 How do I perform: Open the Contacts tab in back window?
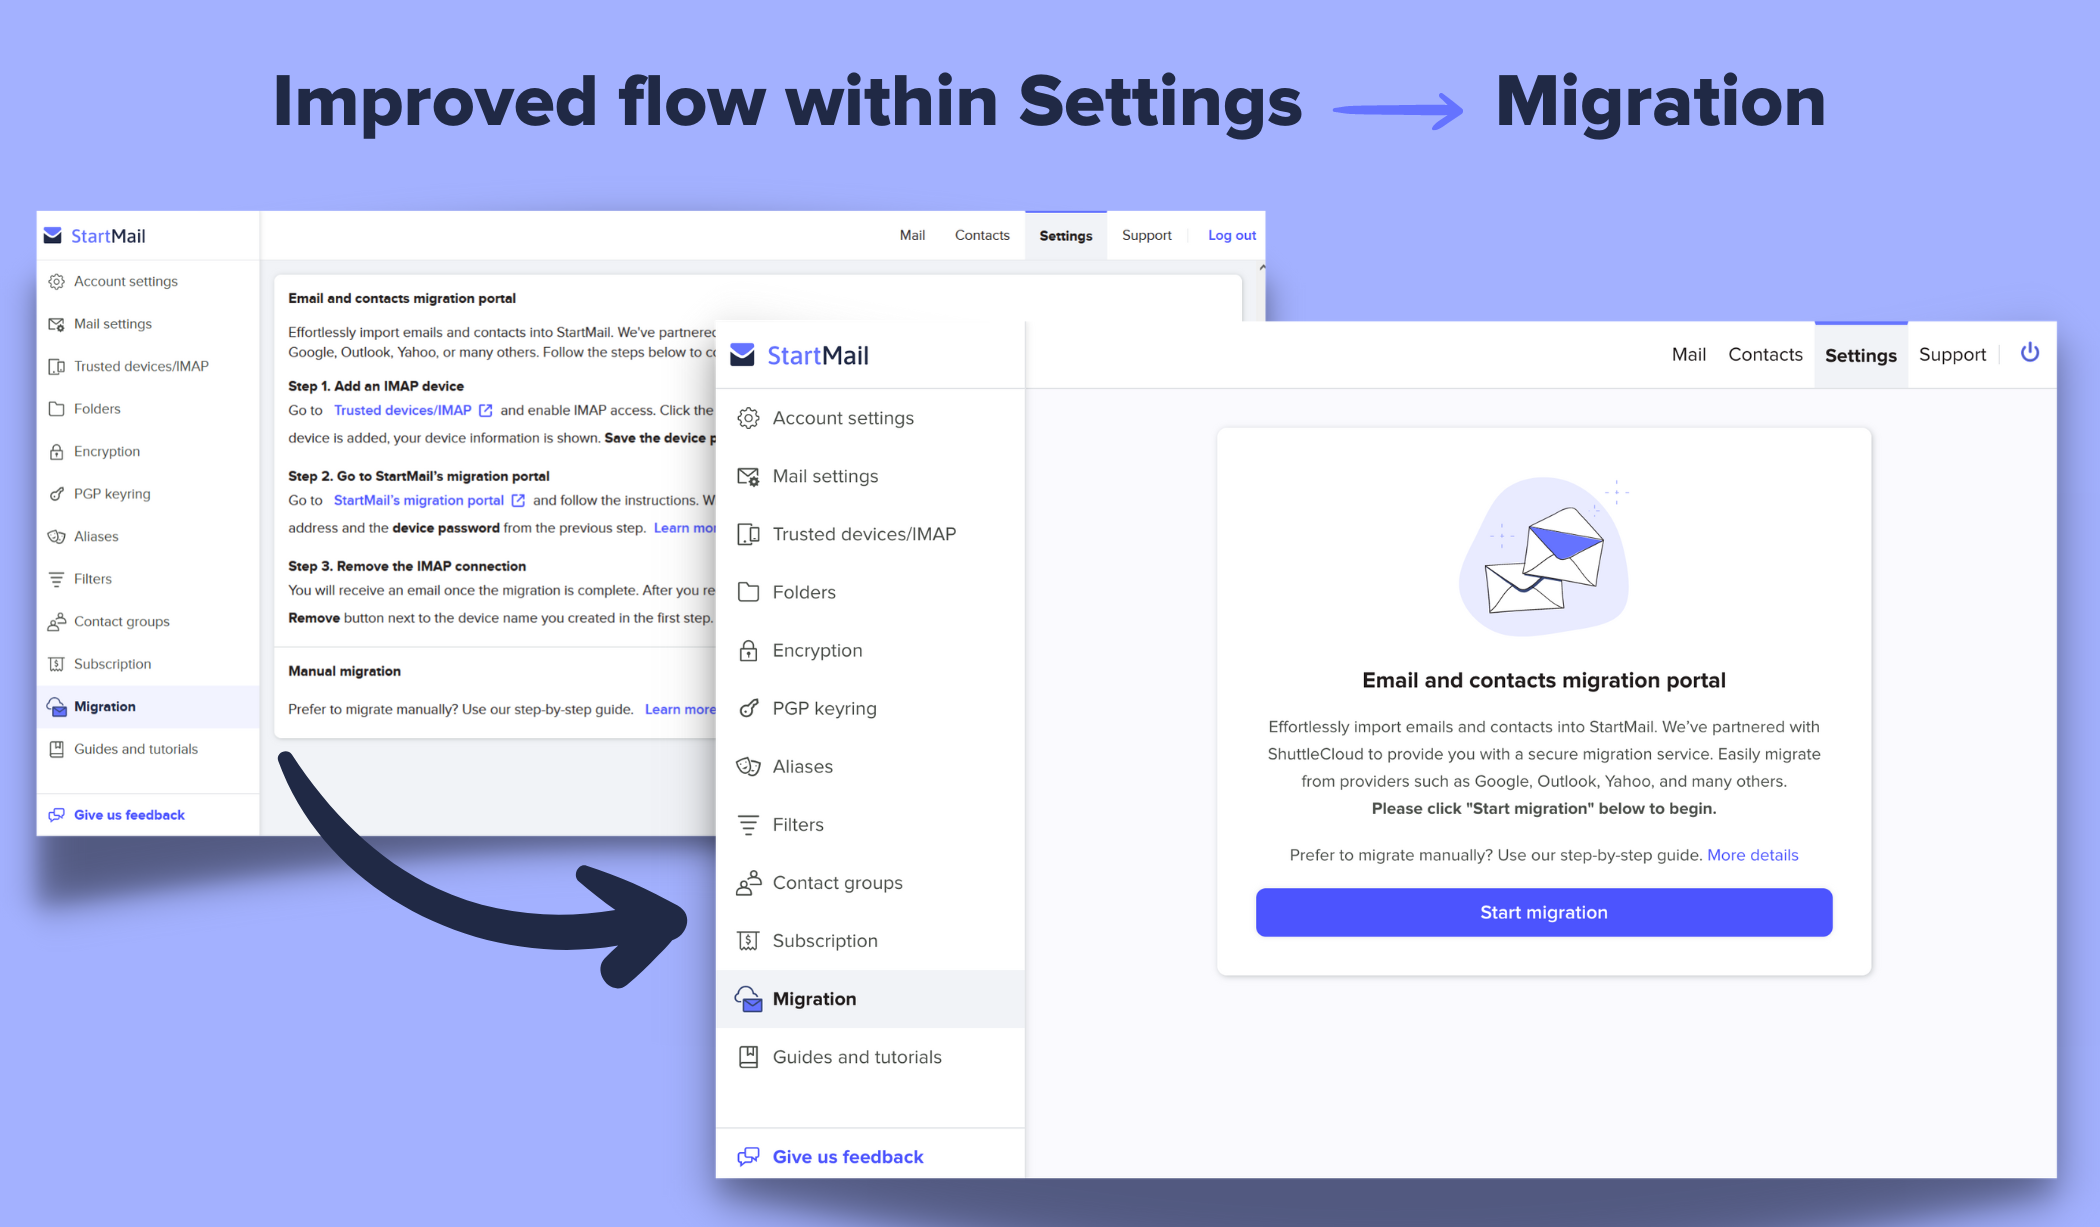tap(982, 235)
